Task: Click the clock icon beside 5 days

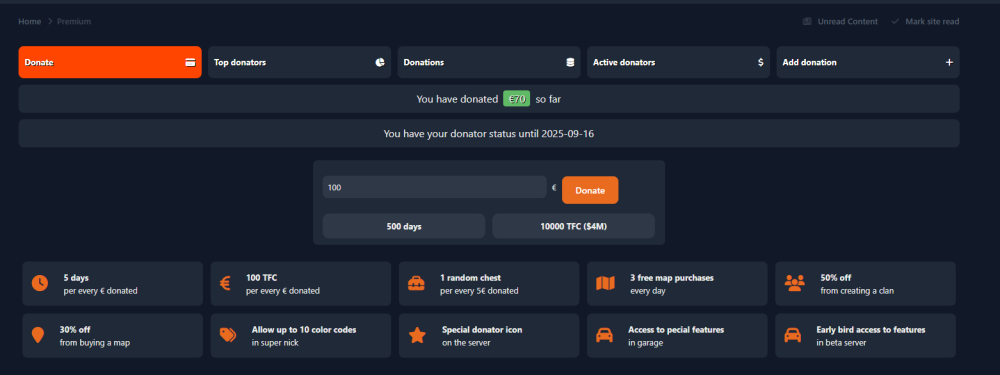Action: (40, 283)
